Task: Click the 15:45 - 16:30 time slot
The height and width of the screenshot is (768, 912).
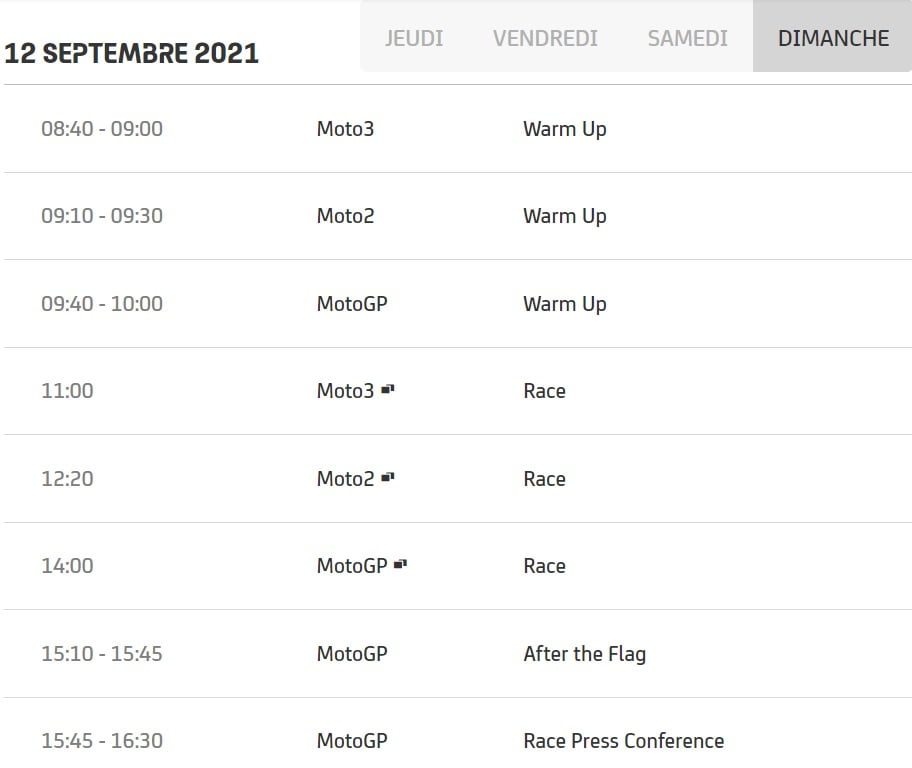Action: 102,741
